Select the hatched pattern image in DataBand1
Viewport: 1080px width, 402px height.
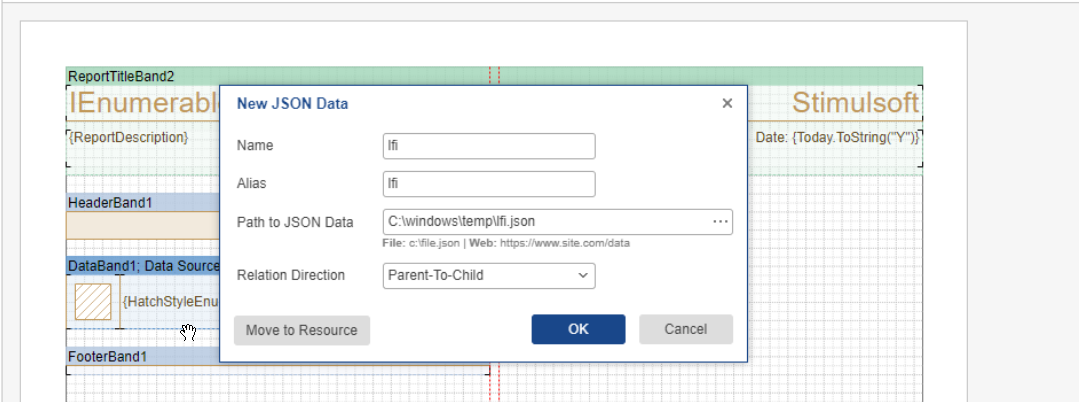(x=92, y=302)
